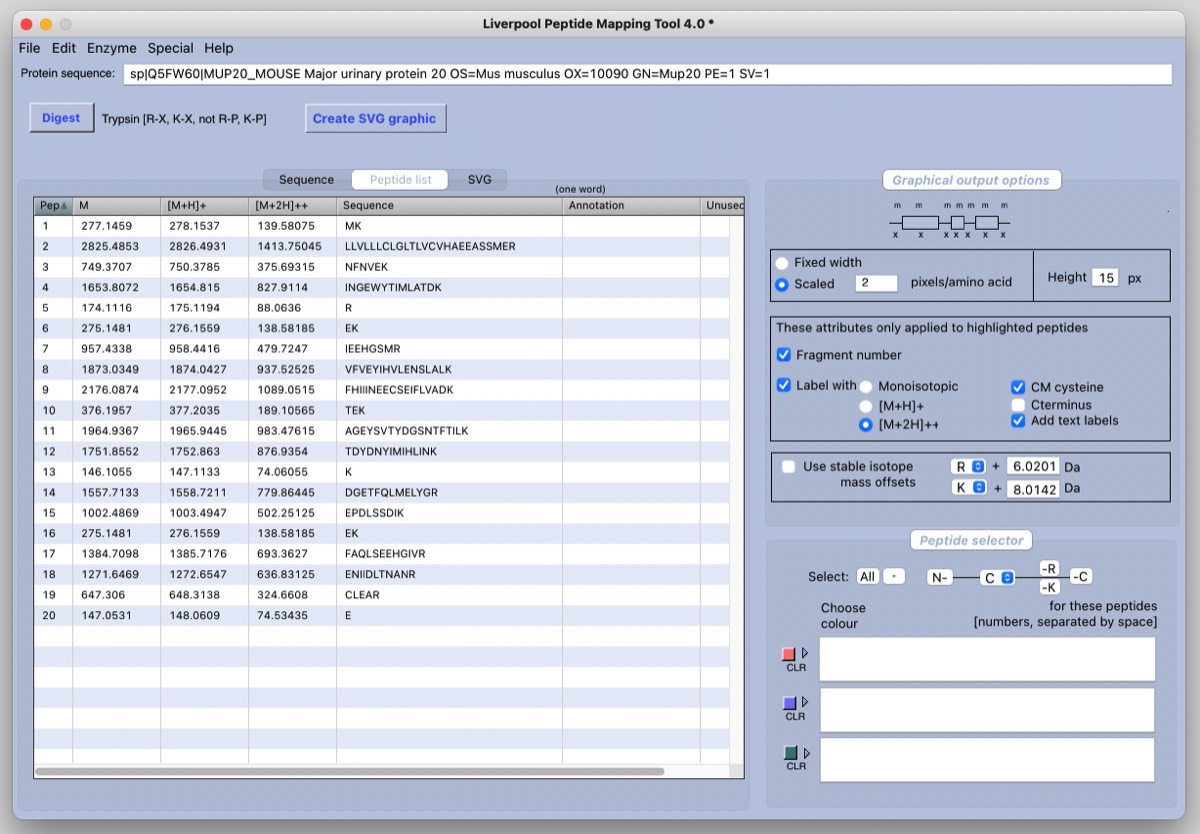The image size is (1200, 834).
Task: Open the C residue dropdown in Peptide selector
Action: tap(996, 577)
